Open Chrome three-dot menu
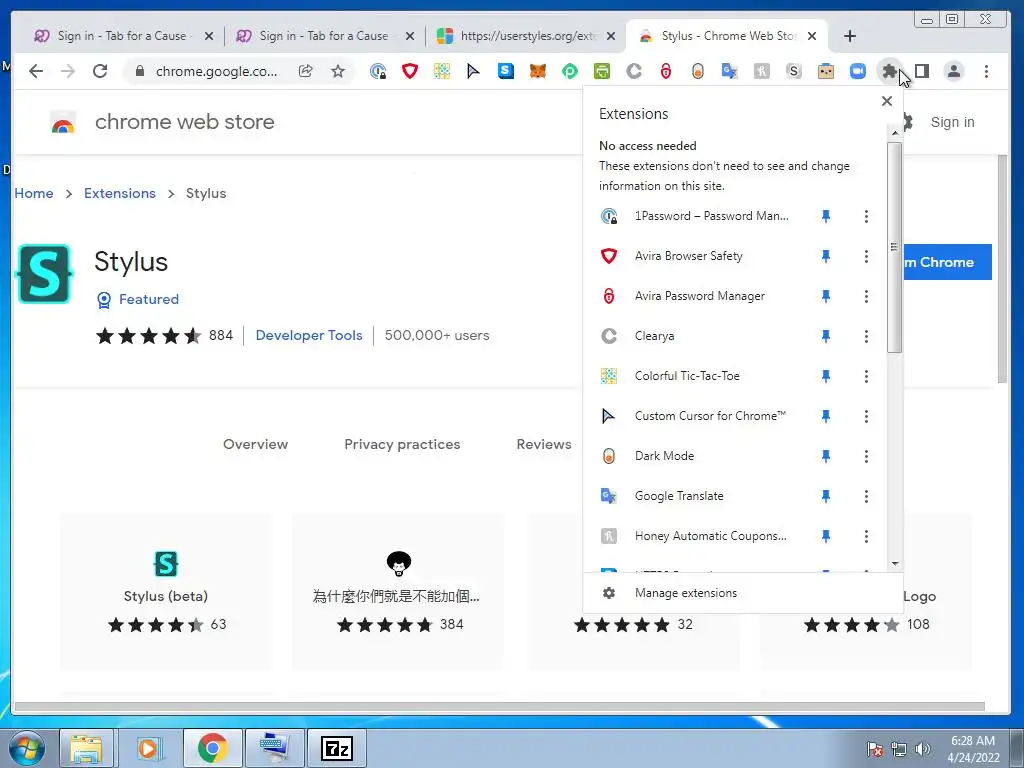 tap(986, 71)
